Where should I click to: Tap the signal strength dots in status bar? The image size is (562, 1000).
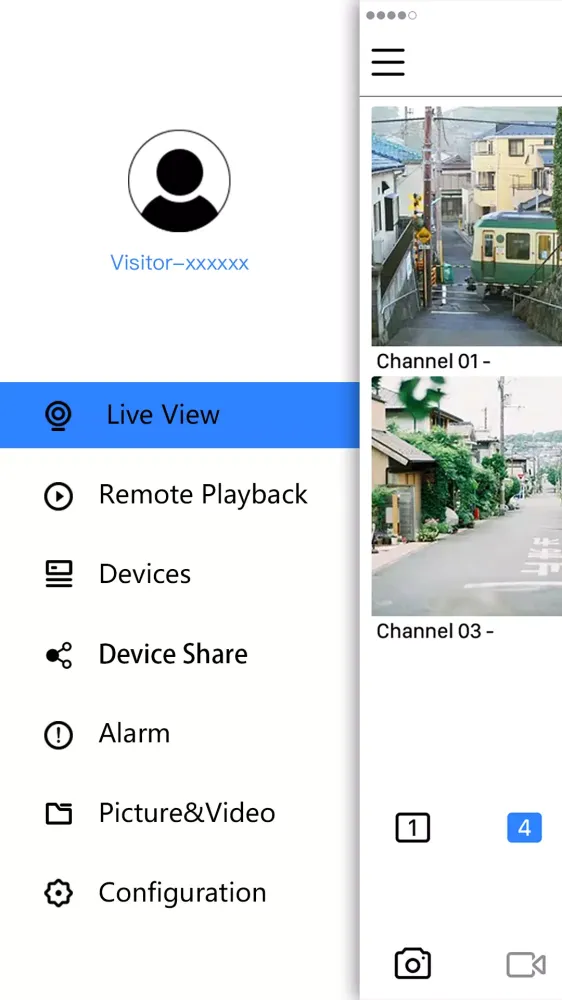(392, 15)
